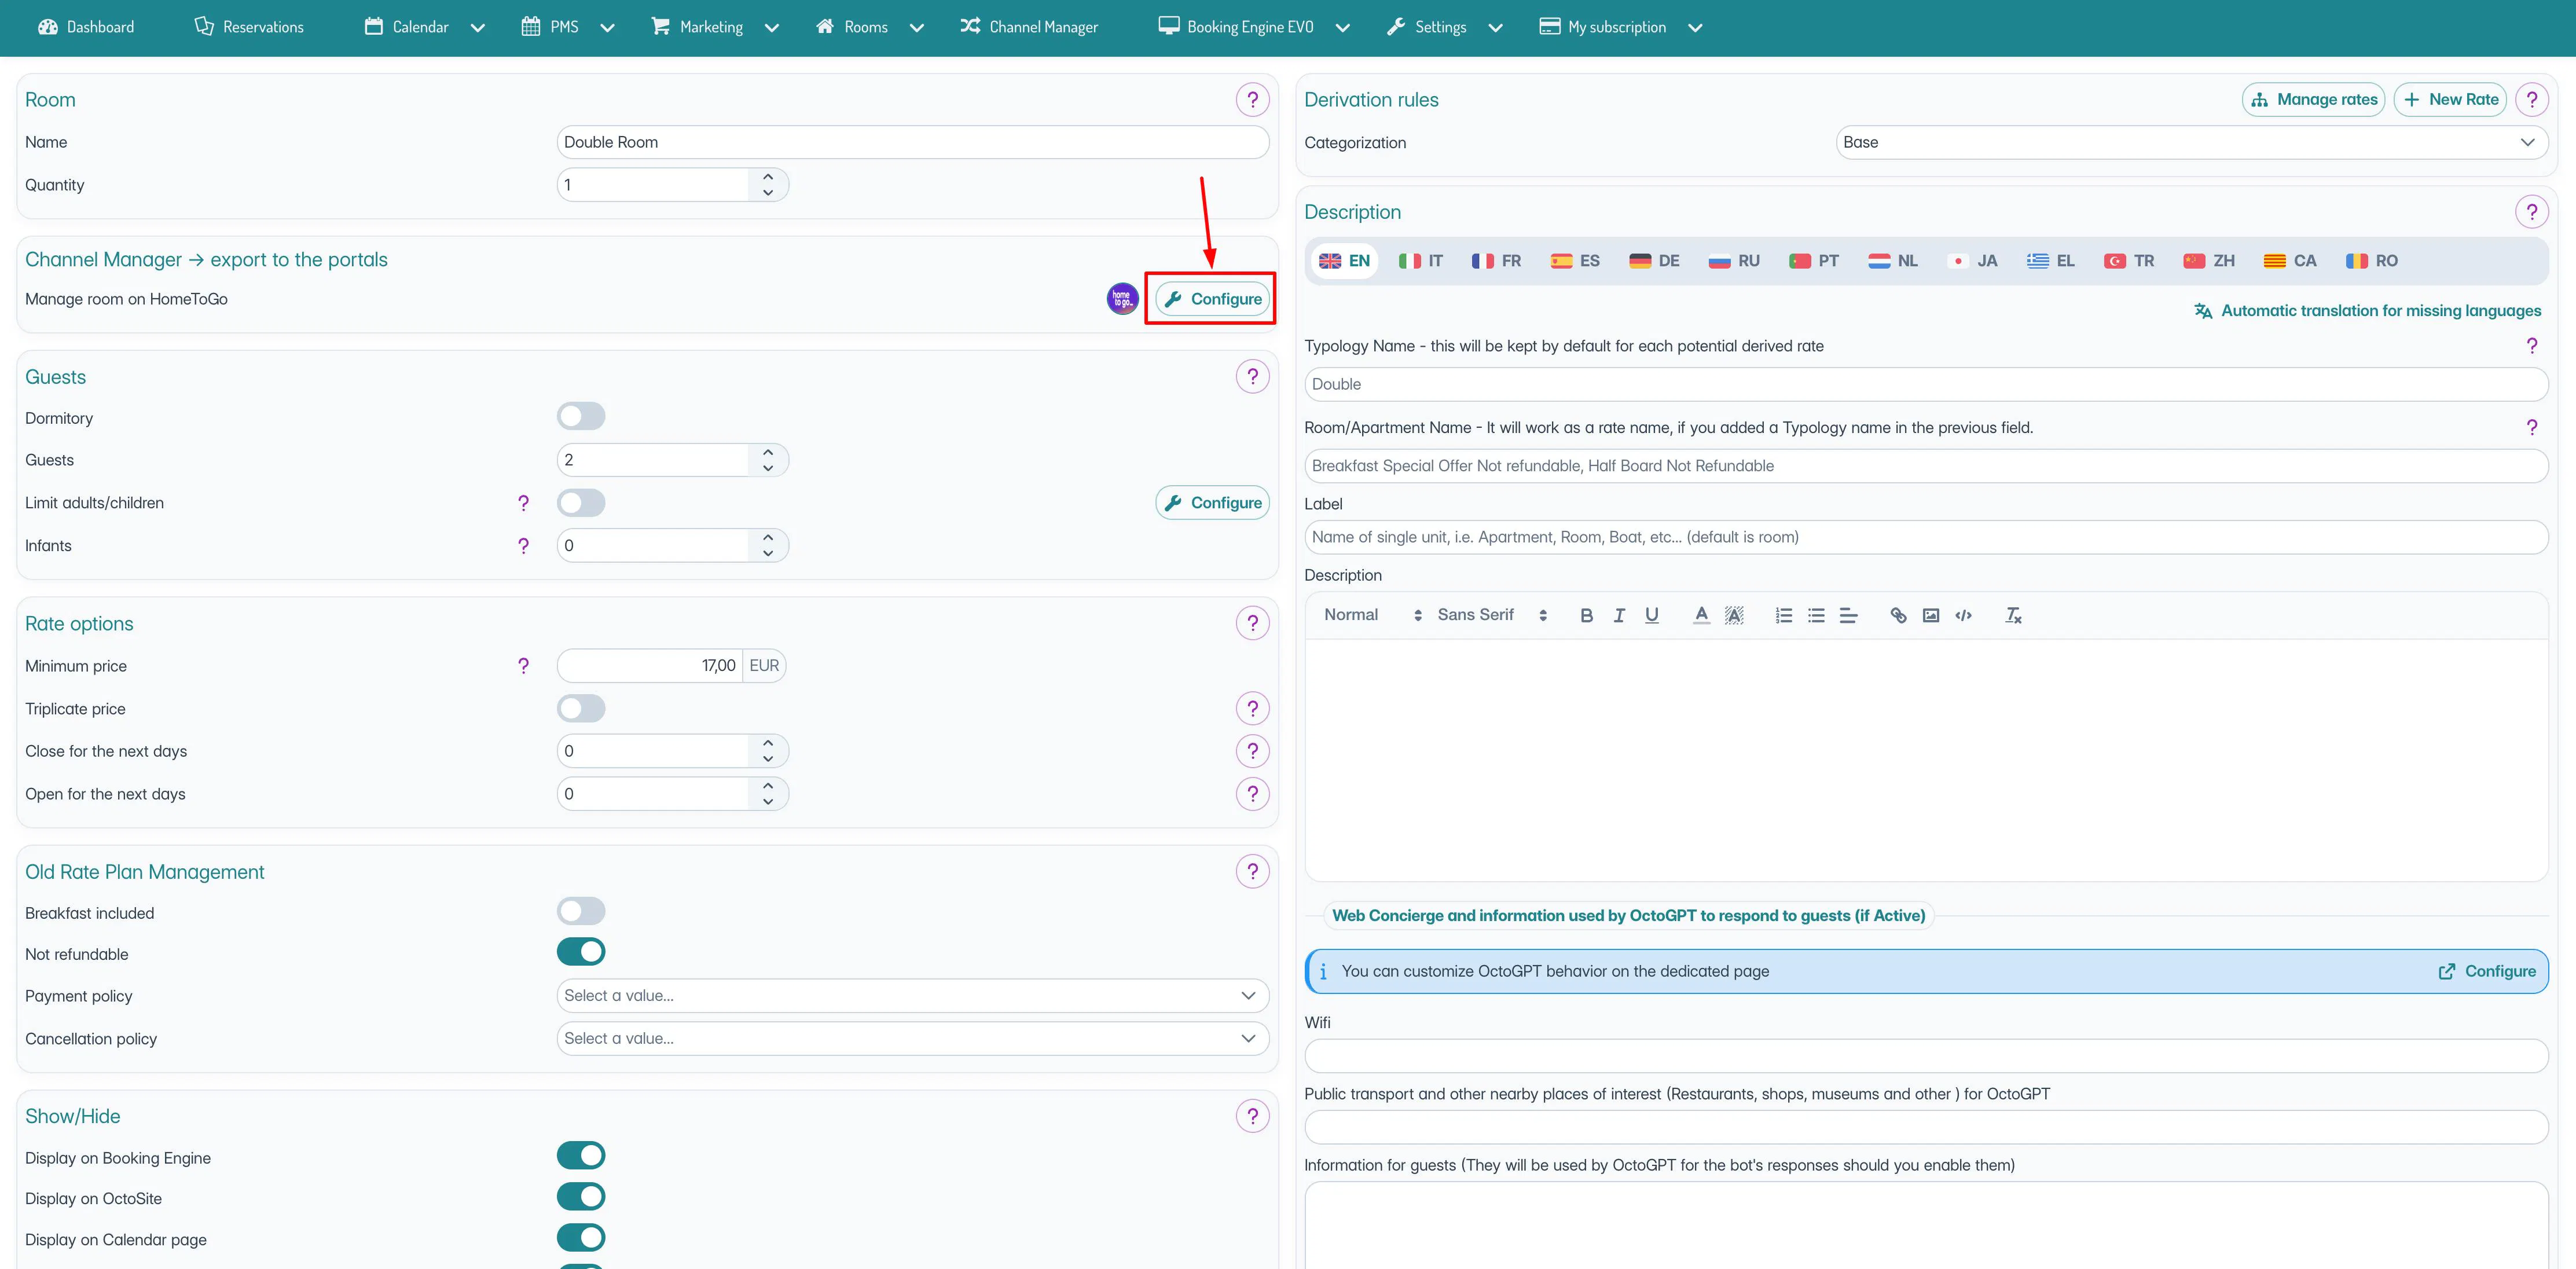
Task: Click the insert image icon in editor
Action: point(1930,615)
